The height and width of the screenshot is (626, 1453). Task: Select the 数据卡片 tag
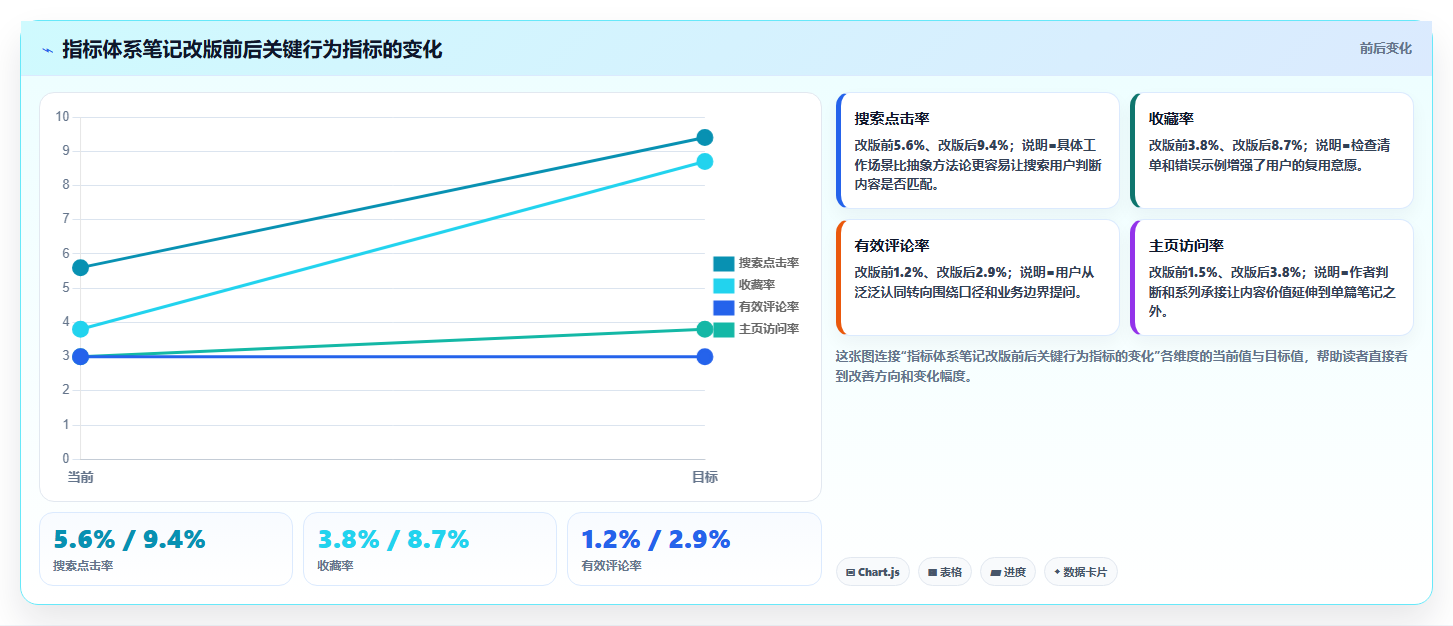(x=1080, y=572)
